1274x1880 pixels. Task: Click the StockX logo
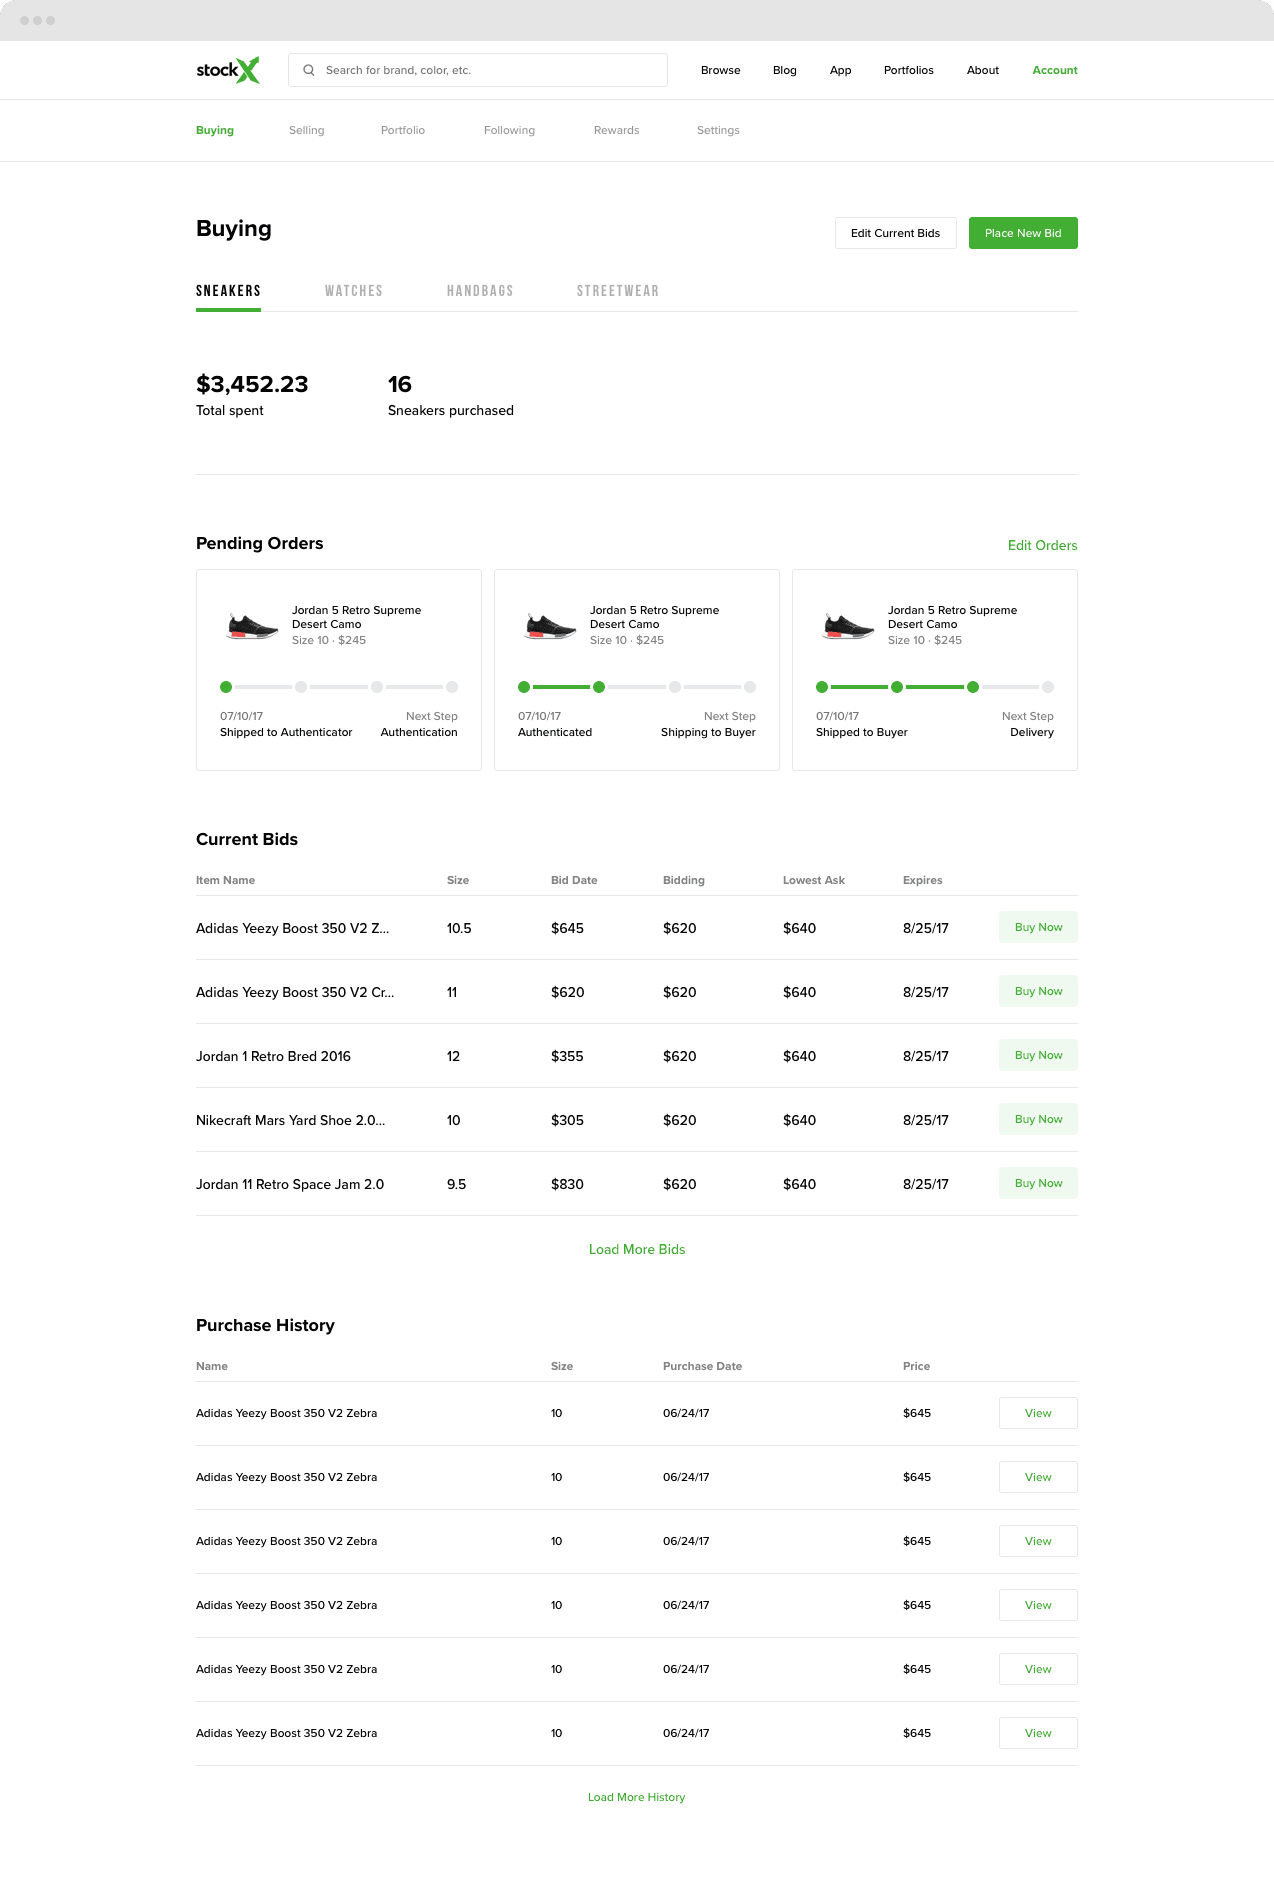pos(228,70)
